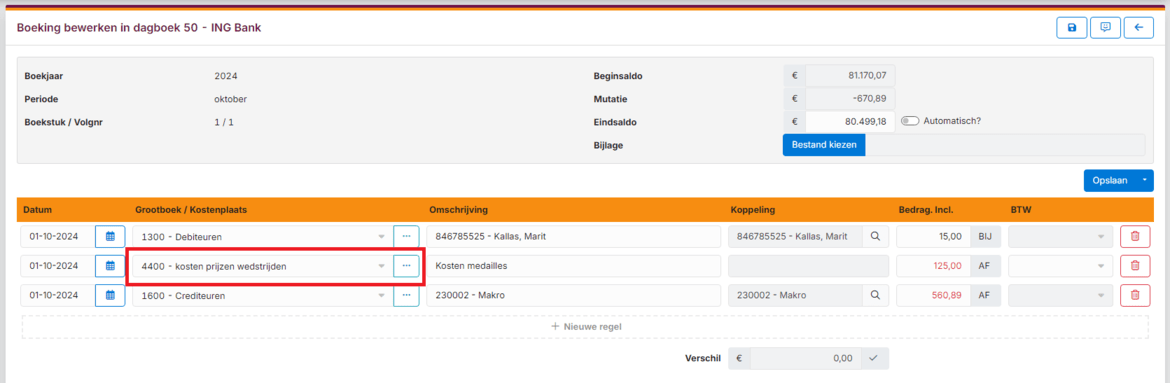This screenshot has width=1170, height=383.
Task: Delete the 230002 Makro booking row
Action: [x=1135, y=296]
